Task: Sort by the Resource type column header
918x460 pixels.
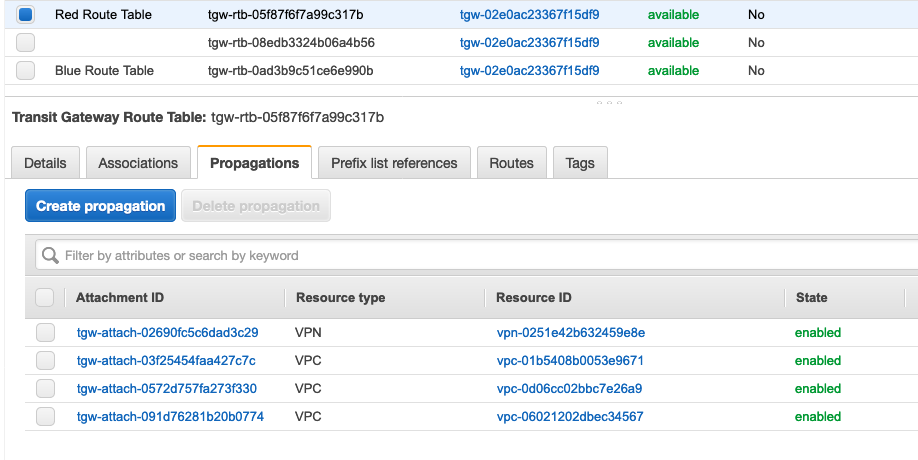Action: click(x=340, y=298)
